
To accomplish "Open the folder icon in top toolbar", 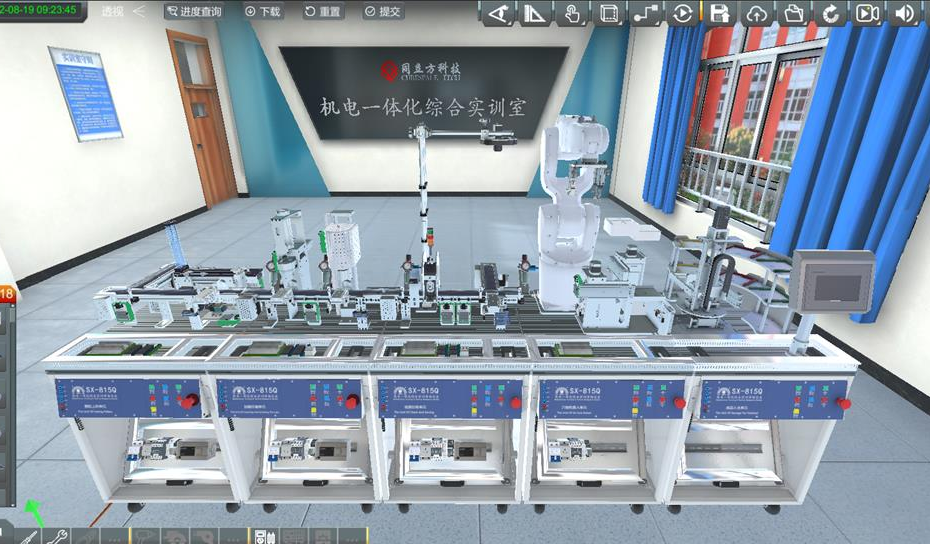I will (x=794, y=13).
